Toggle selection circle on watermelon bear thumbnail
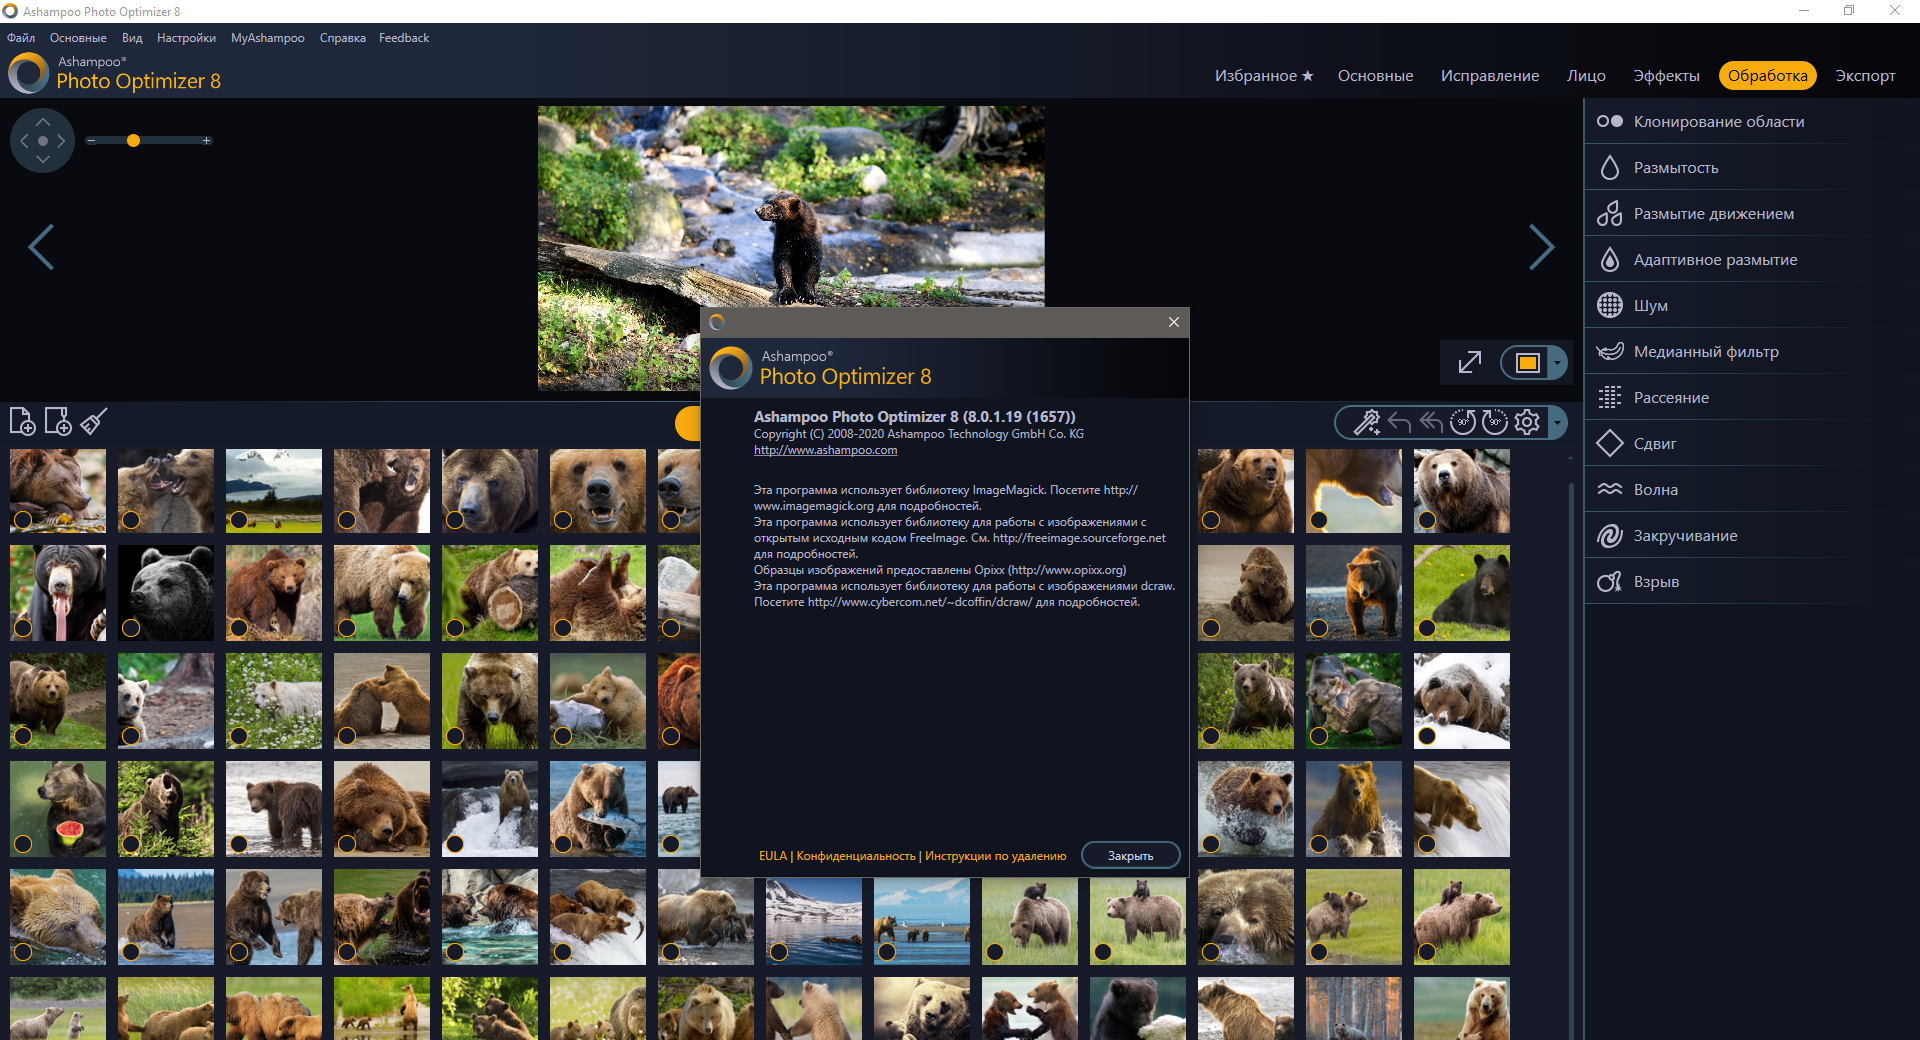 23,844
